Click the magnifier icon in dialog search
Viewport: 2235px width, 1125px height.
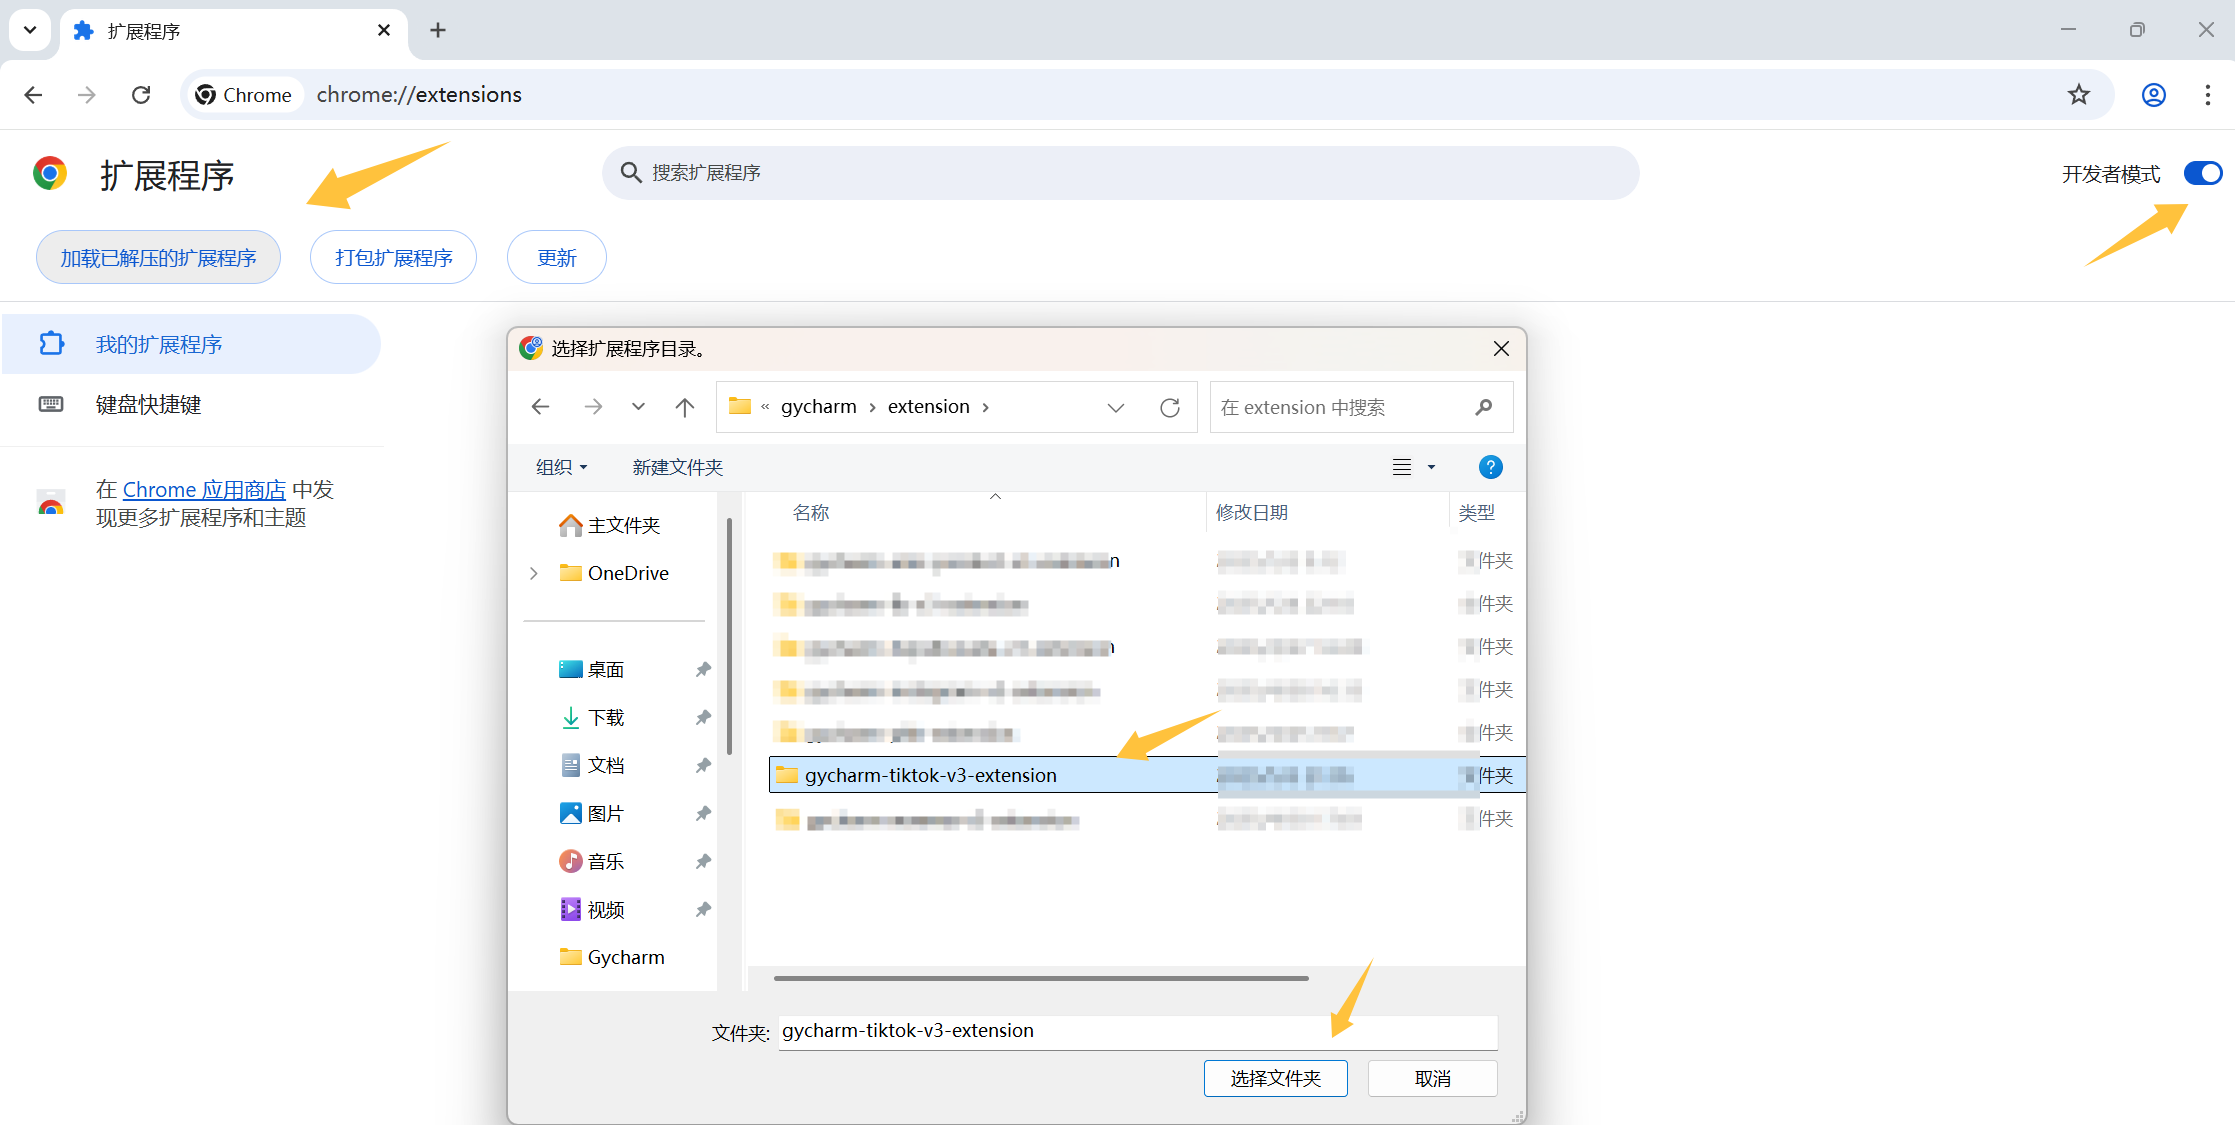click(1484, 407)
